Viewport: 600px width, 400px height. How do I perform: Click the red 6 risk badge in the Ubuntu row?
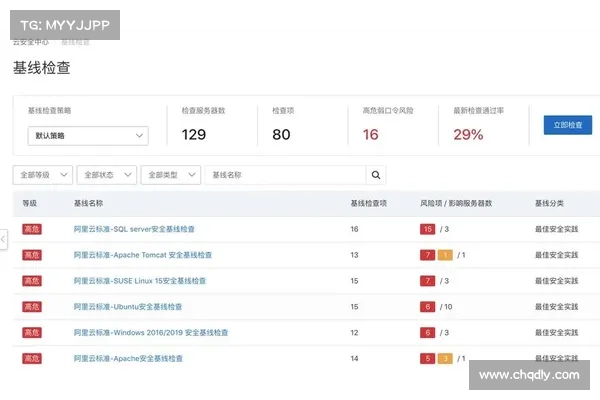(427, 307)
